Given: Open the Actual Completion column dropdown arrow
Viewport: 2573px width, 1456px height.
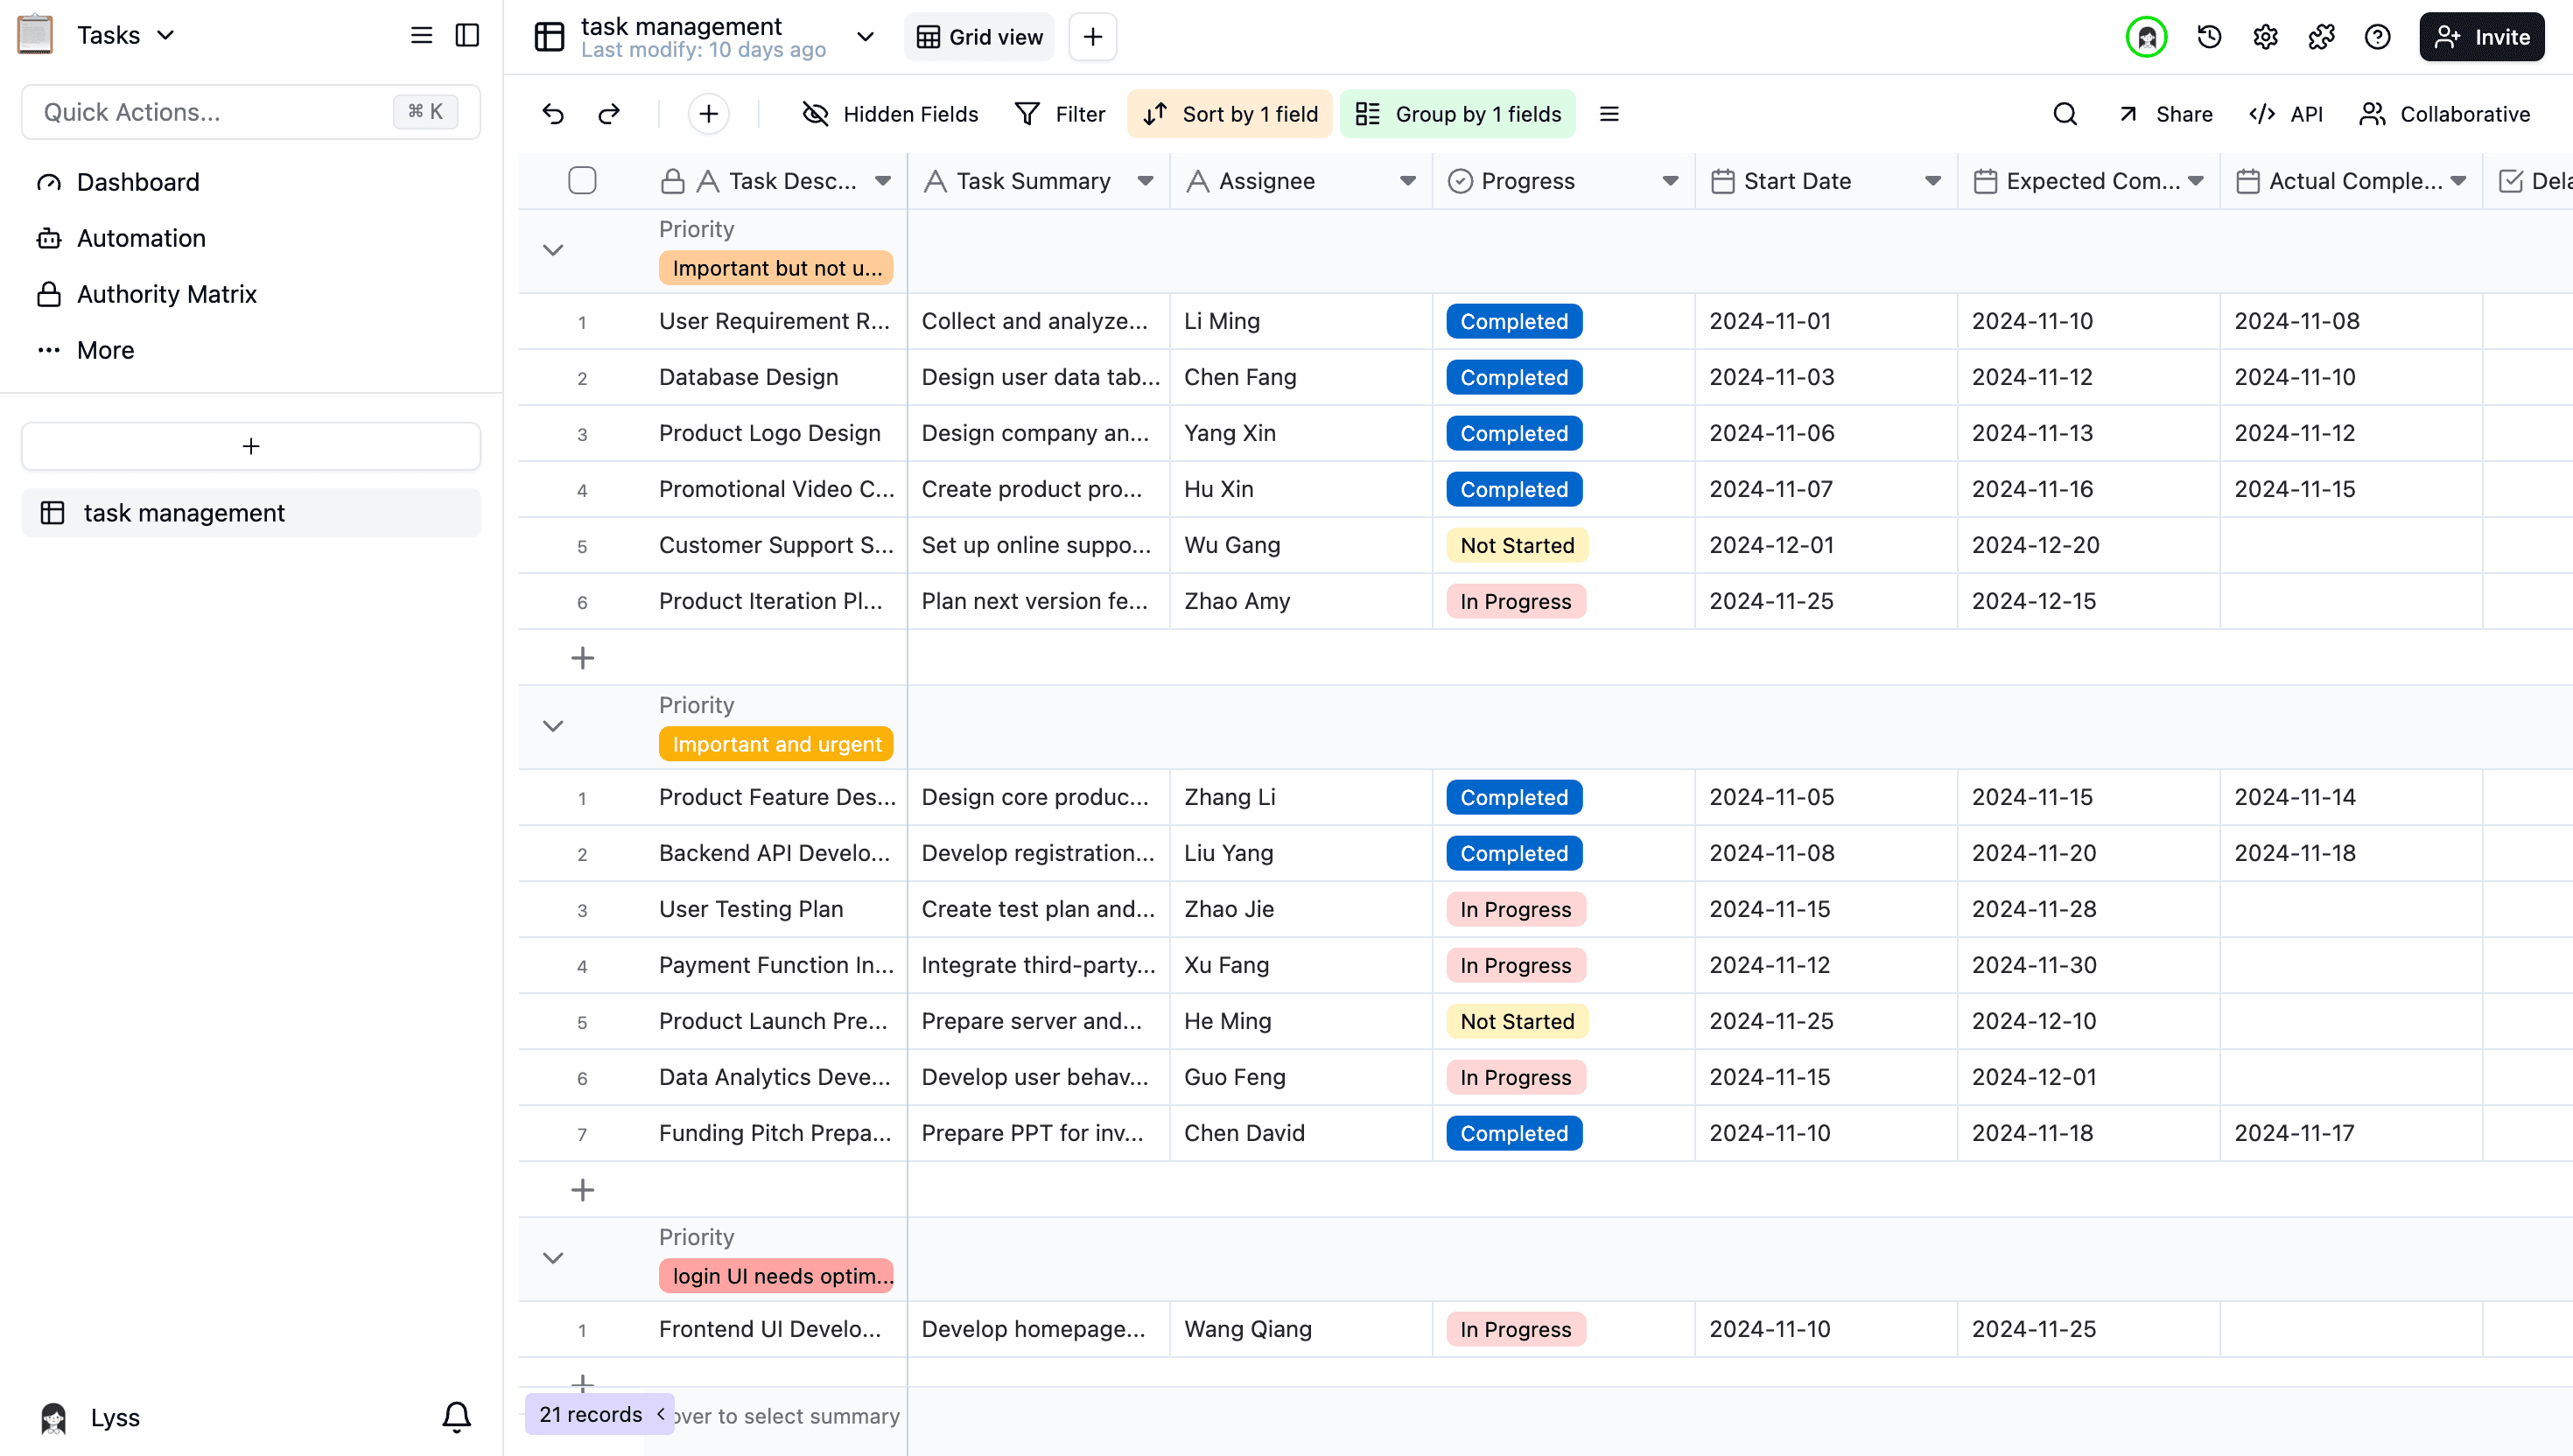Looking at the screenshot, I should (2458, 181).
